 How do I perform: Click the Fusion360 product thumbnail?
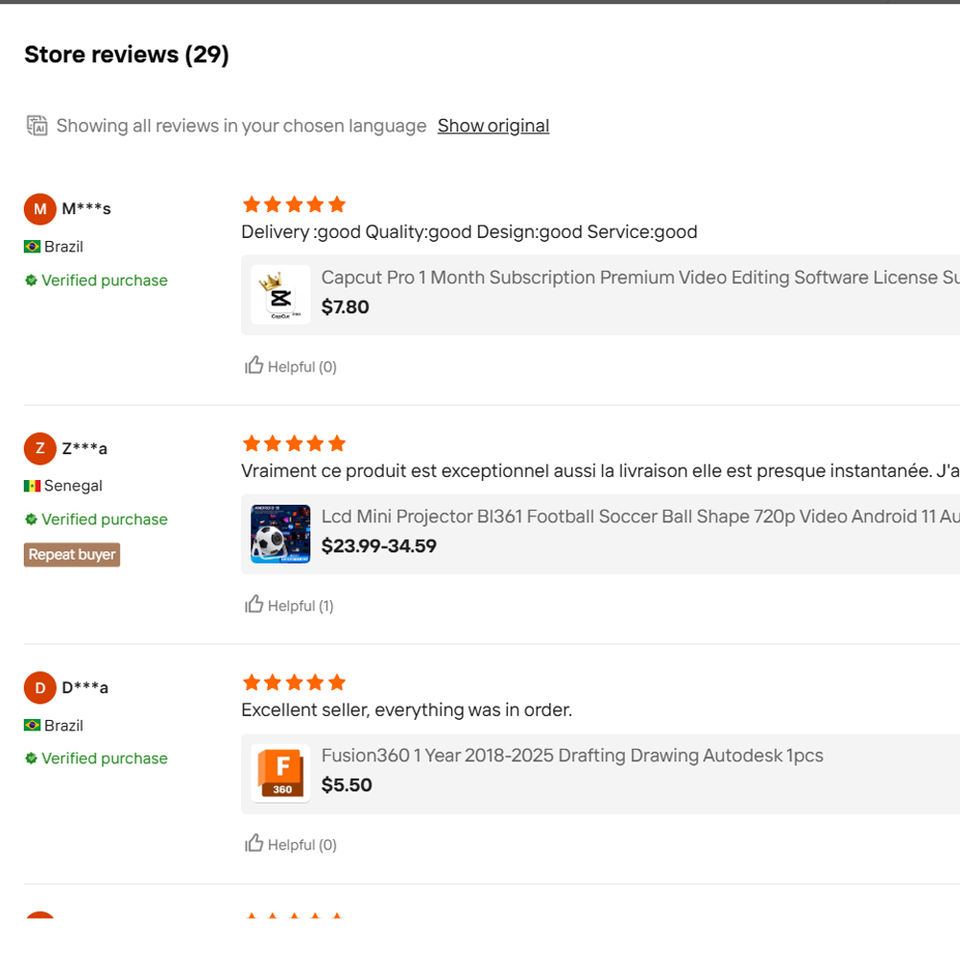[x=280, y=773]
